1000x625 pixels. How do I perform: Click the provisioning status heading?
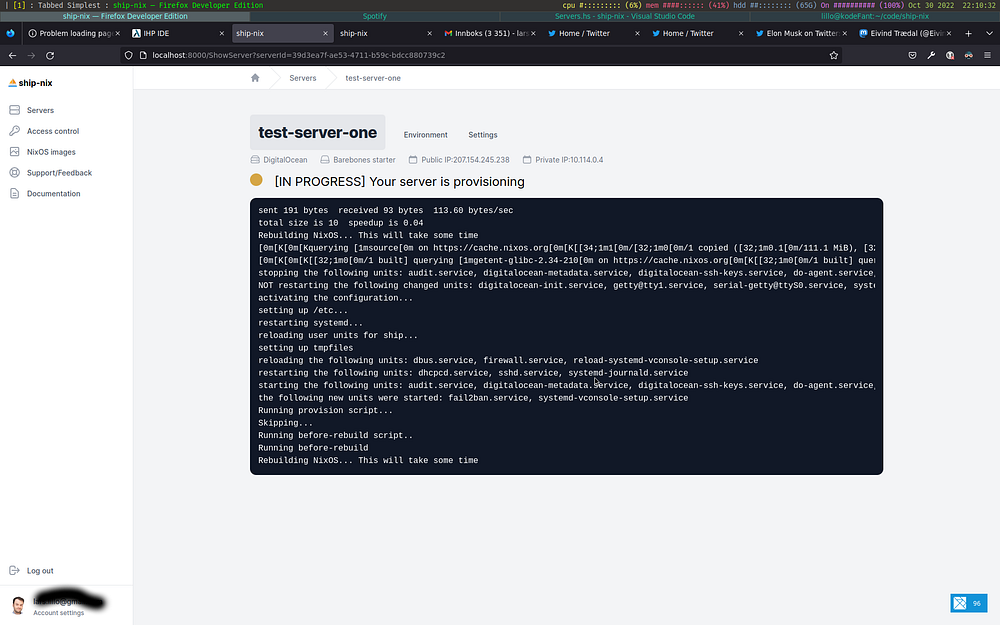pyautogui.click(x=399, y=182)
